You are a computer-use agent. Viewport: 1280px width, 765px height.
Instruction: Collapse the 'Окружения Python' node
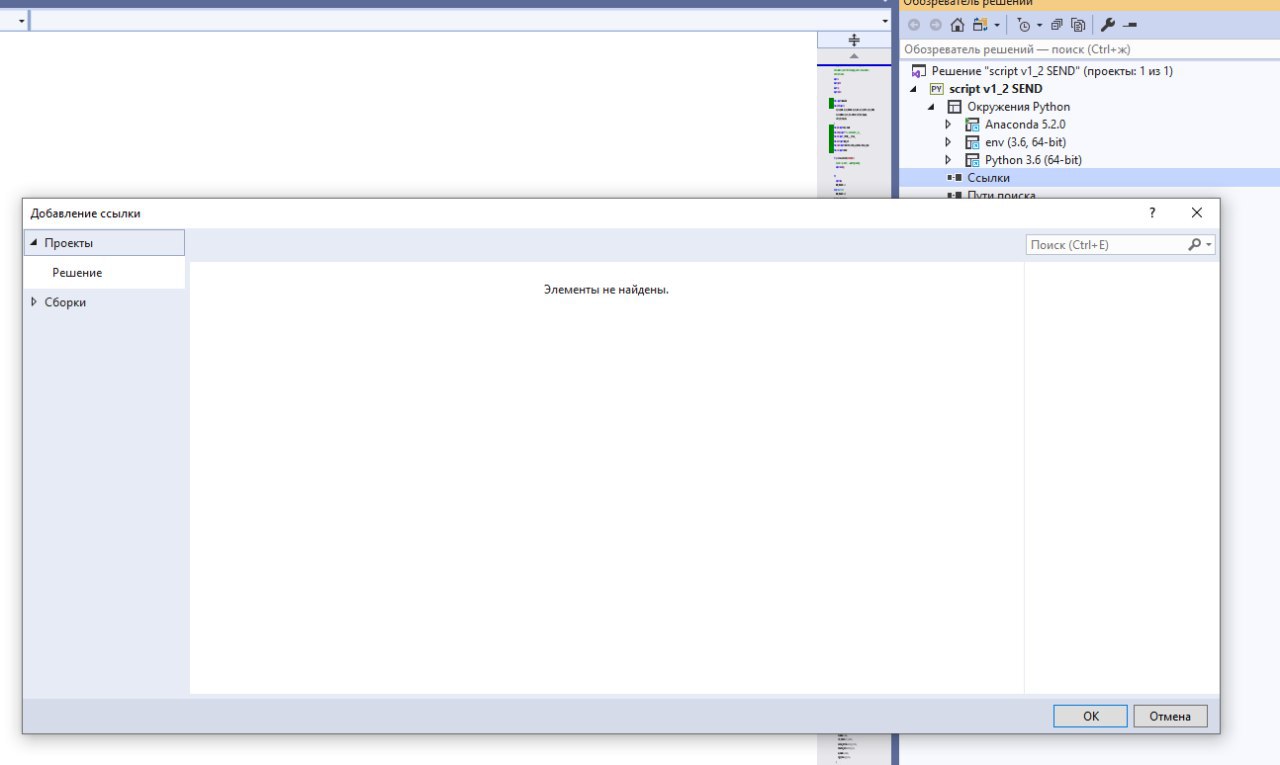coord(931,107)
